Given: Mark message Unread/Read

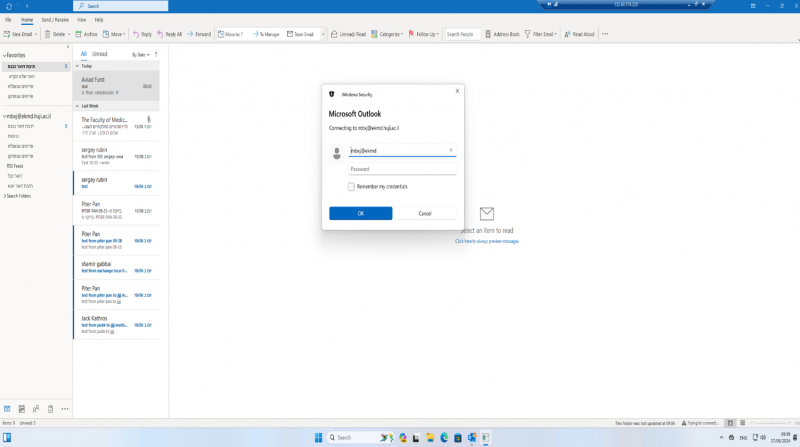Looking at the screenshot, I should [348, 34].
